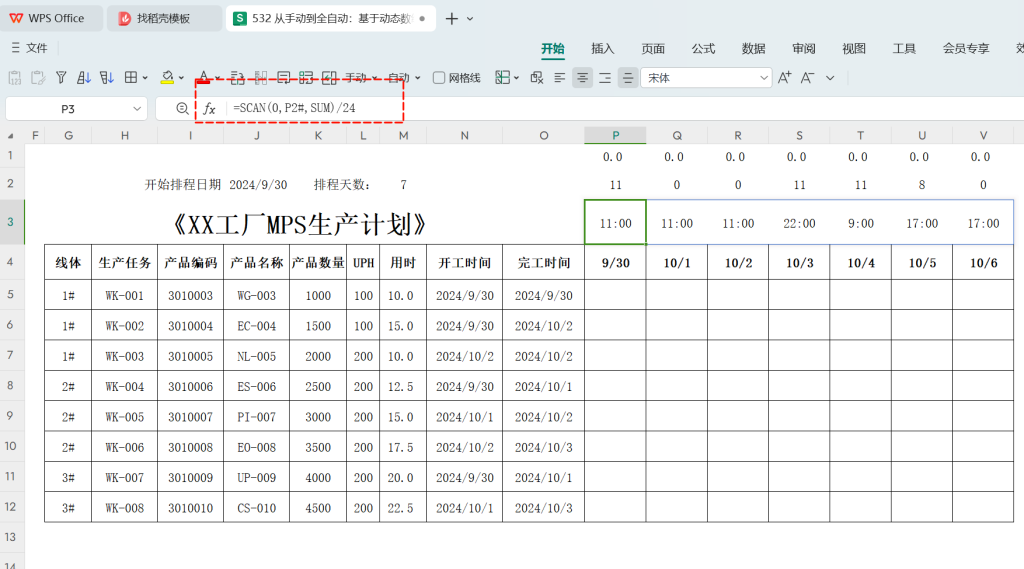Increase font size with A+ icon
Image resolution: width=1024 pixels, height=569 pixels.
click(x=784, y=78)
